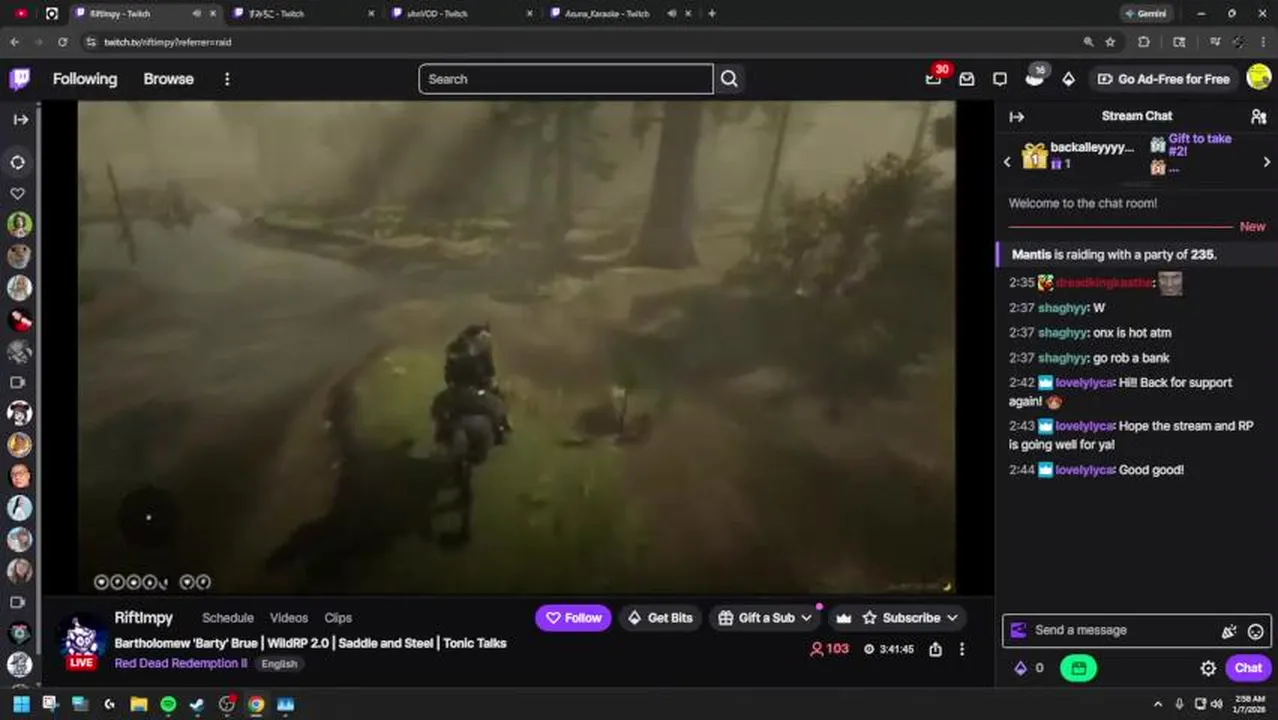
Task: Click the English language tag
Action: click(x=279, y=664)
